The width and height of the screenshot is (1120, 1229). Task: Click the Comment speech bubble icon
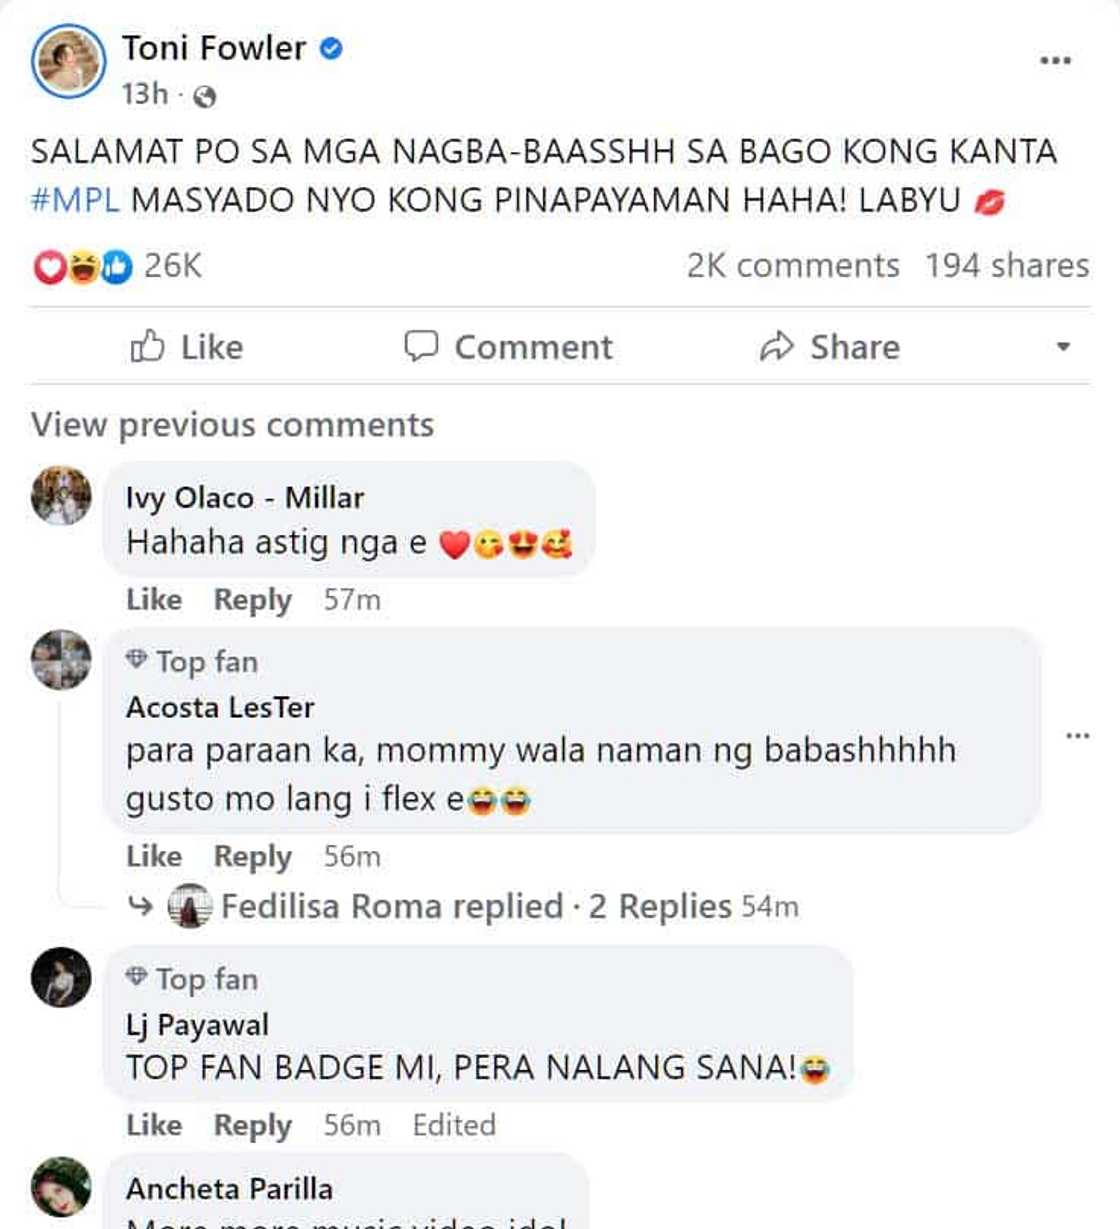(424, 346)
